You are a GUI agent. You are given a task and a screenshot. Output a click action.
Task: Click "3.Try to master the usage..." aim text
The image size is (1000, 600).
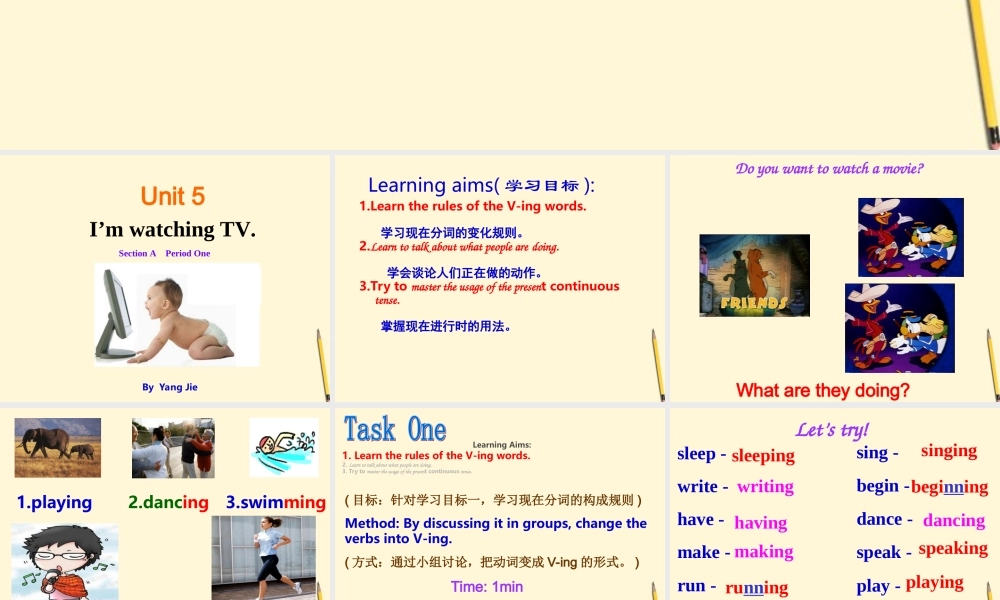coord(489,293)
